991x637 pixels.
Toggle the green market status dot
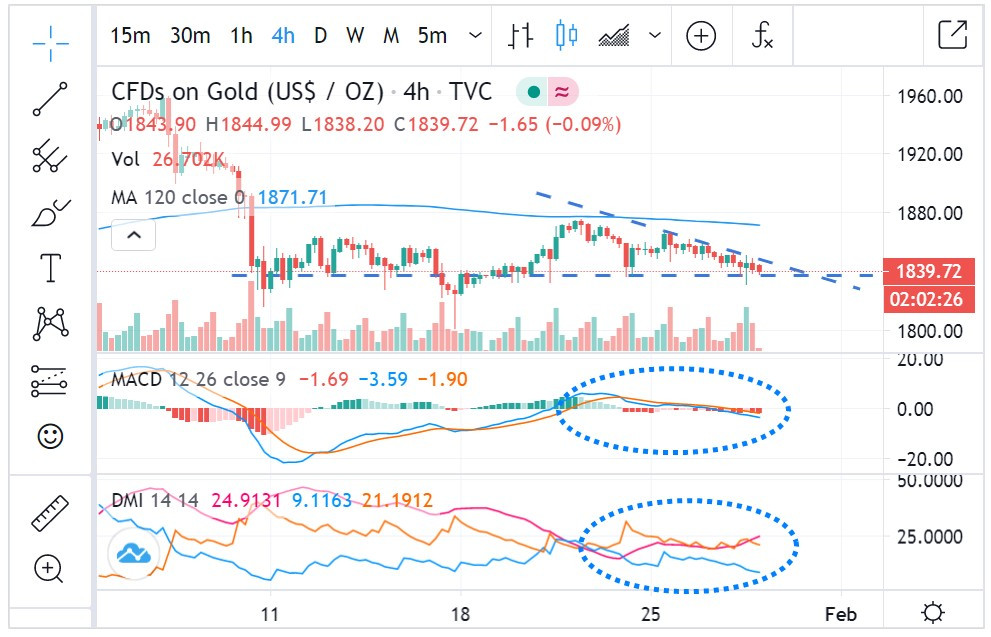pos(534,93)
